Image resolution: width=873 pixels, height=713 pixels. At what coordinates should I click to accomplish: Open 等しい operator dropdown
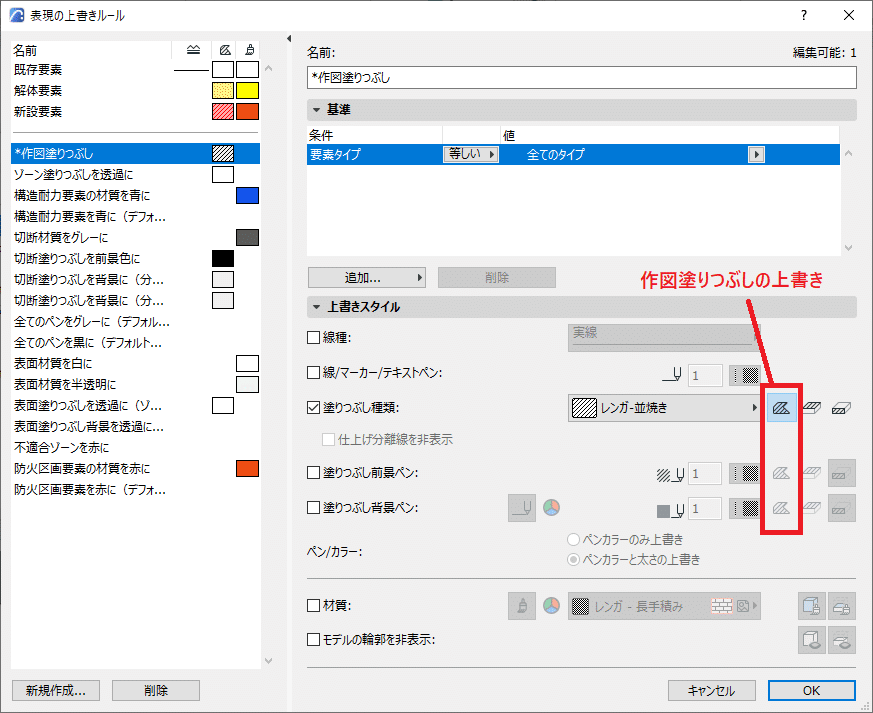pos(470,154)
